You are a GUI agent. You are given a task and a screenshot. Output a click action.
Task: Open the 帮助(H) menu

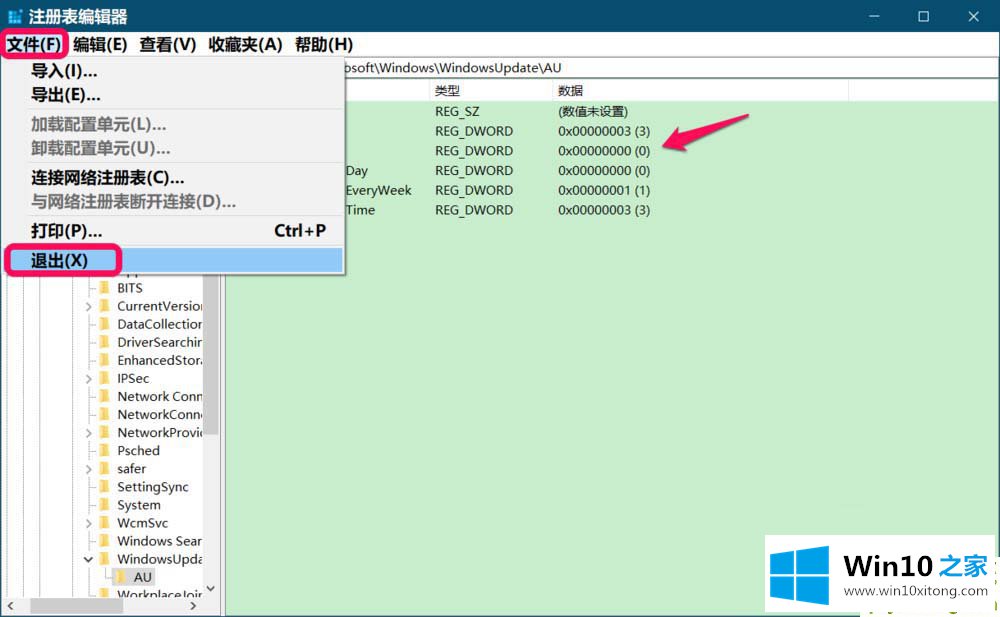click(x=323, y=45)
